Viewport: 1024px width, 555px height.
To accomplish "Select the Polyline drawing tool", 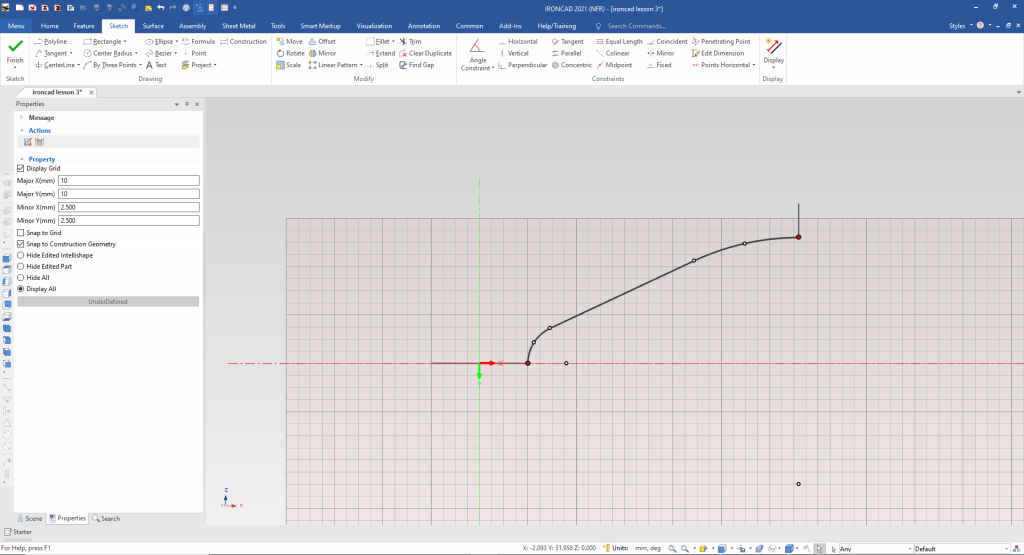I will [50, 41].
